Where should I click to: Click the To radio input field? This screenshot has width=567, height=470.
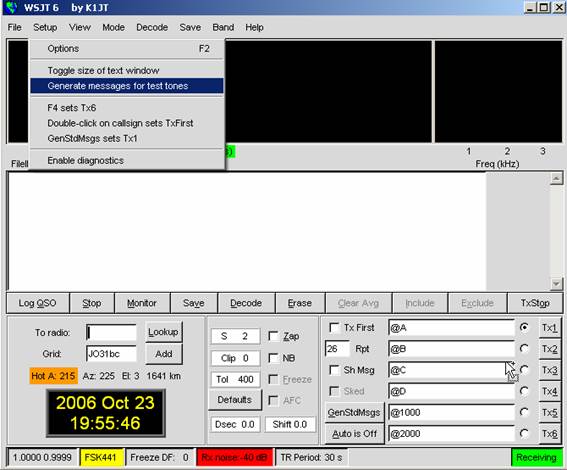tap(111, 333)
